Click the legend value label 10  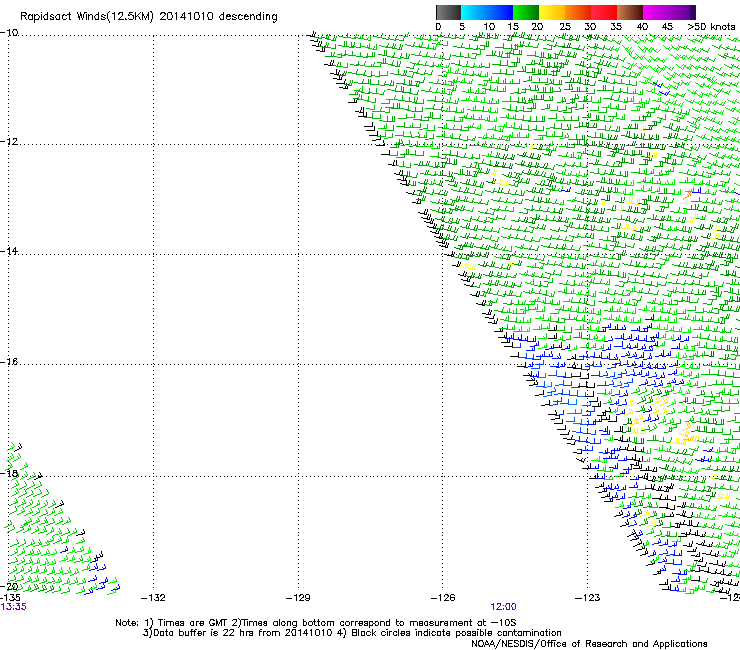tap(489, 27)
